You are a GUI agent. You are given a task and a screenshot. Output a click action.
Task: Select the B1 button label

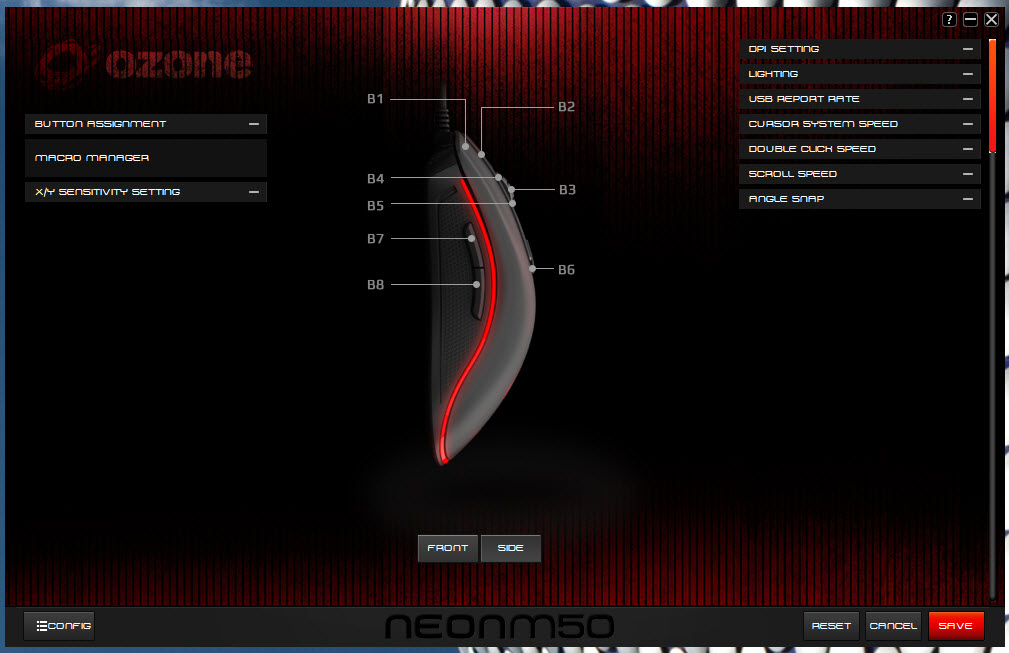point(375,99)
